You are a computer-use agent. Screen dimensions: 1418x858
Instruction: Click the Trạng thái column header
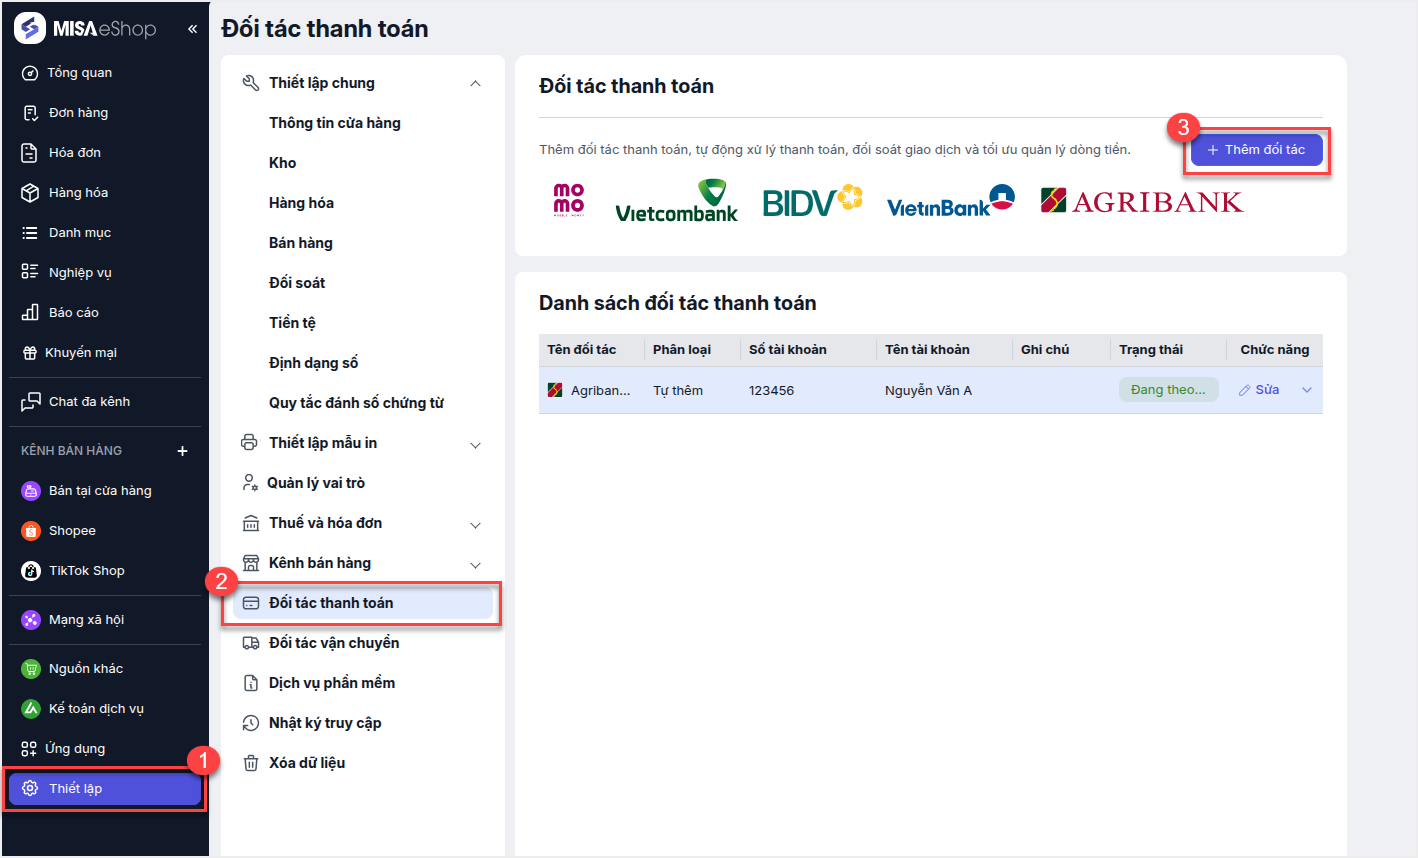click(1151, 350)
